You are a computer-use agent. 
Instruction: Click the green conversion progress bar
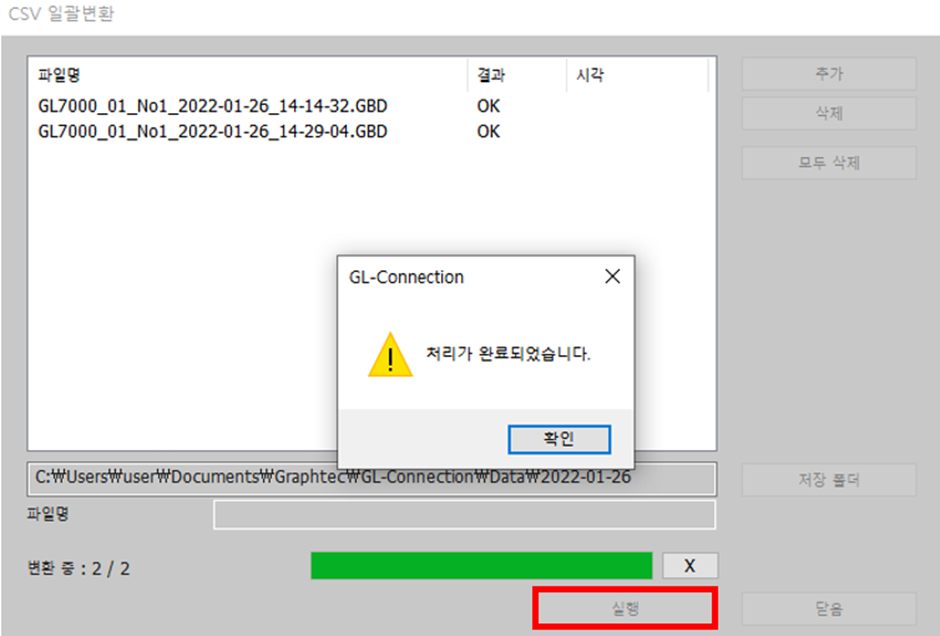[x=481, y=566]
